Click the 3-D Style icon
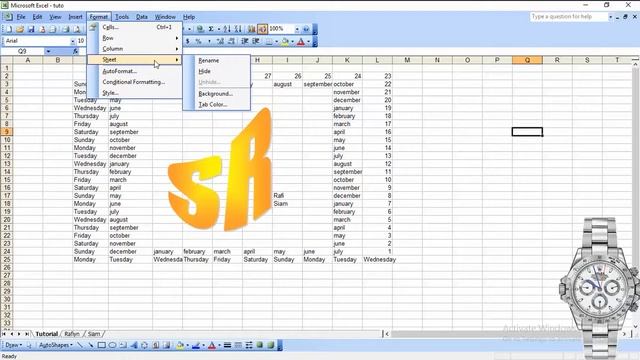Screen dimensions: 640x360 [x=271, y=345]
